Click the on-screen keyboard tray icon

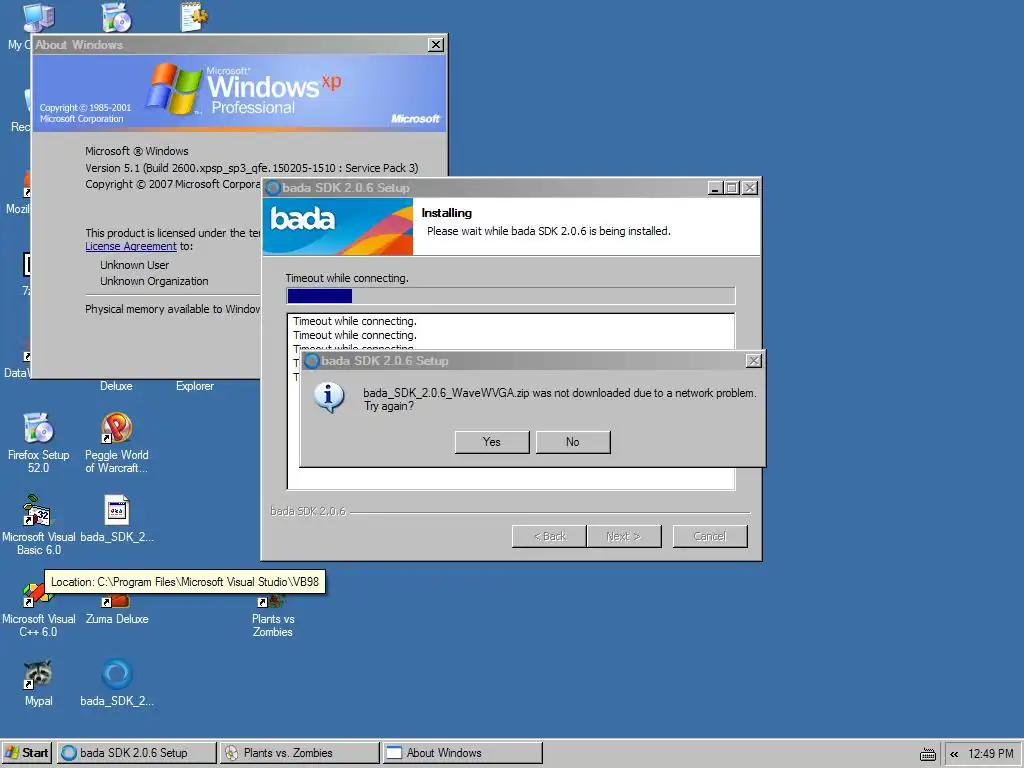(x=927, y=754)
